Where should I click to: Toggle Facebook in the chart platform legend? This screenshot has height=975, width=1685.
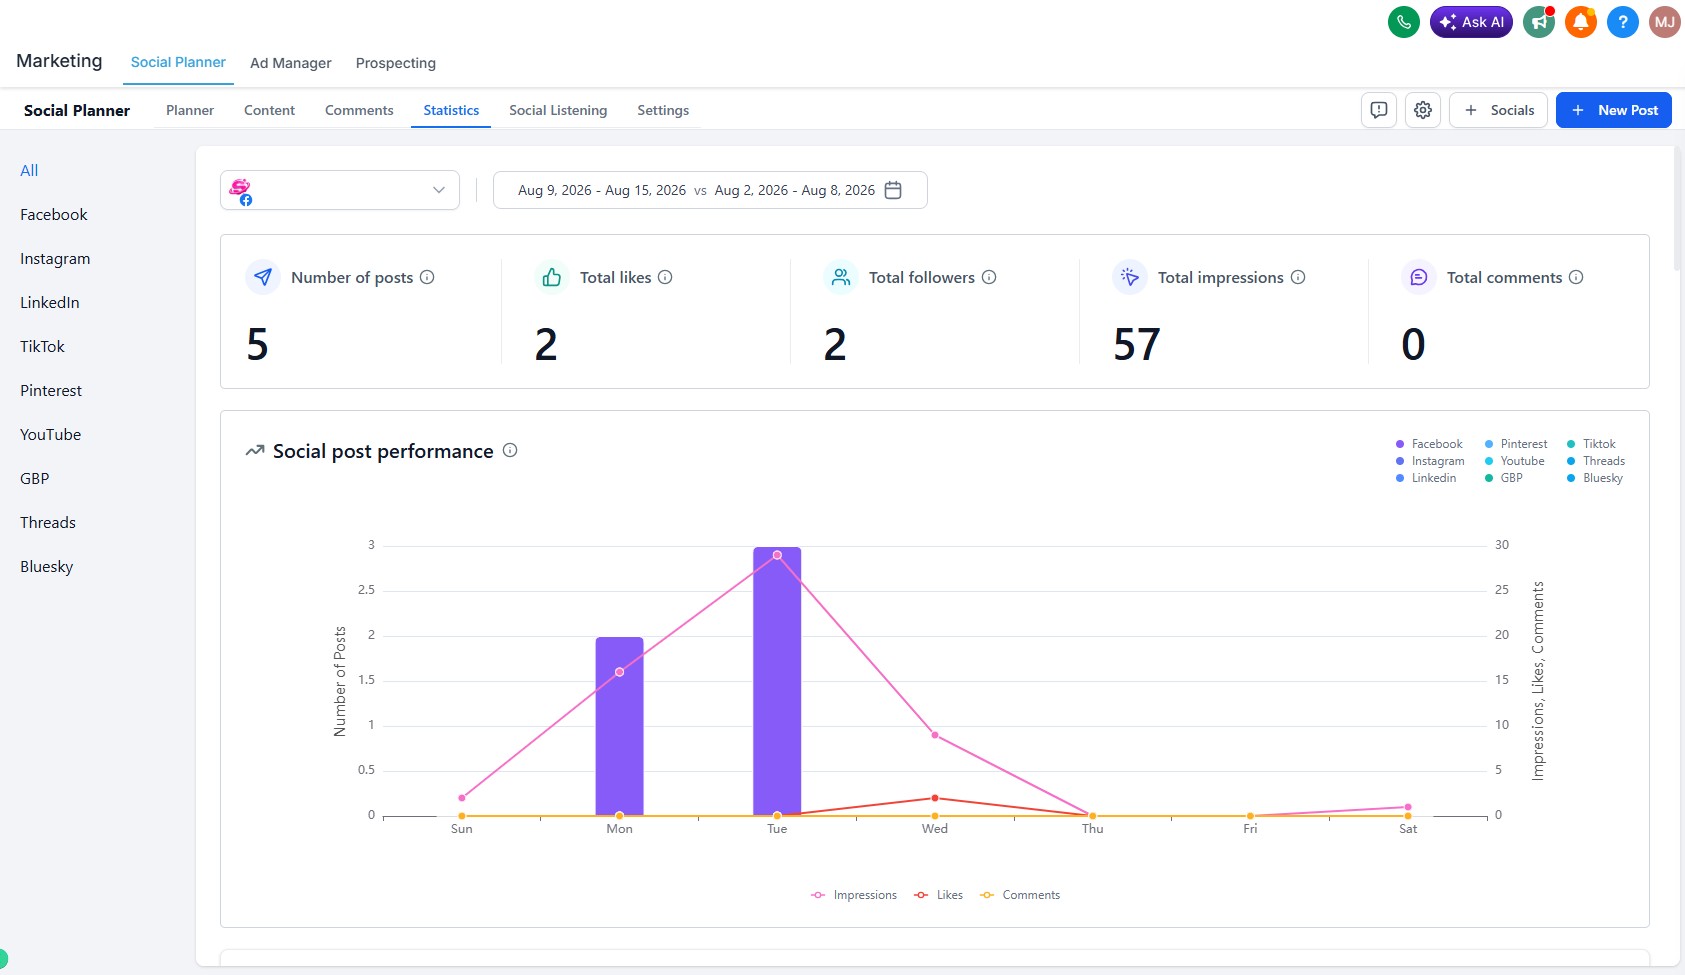pos(1429,444)
